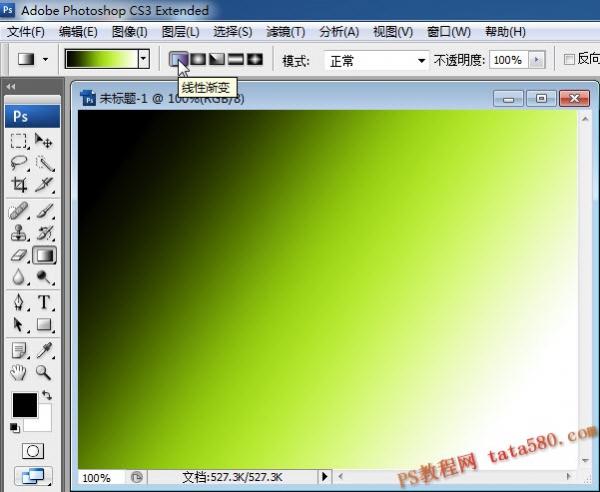The image size is (600, 492).
Task: Change the screen mode button
Action: 33,476
